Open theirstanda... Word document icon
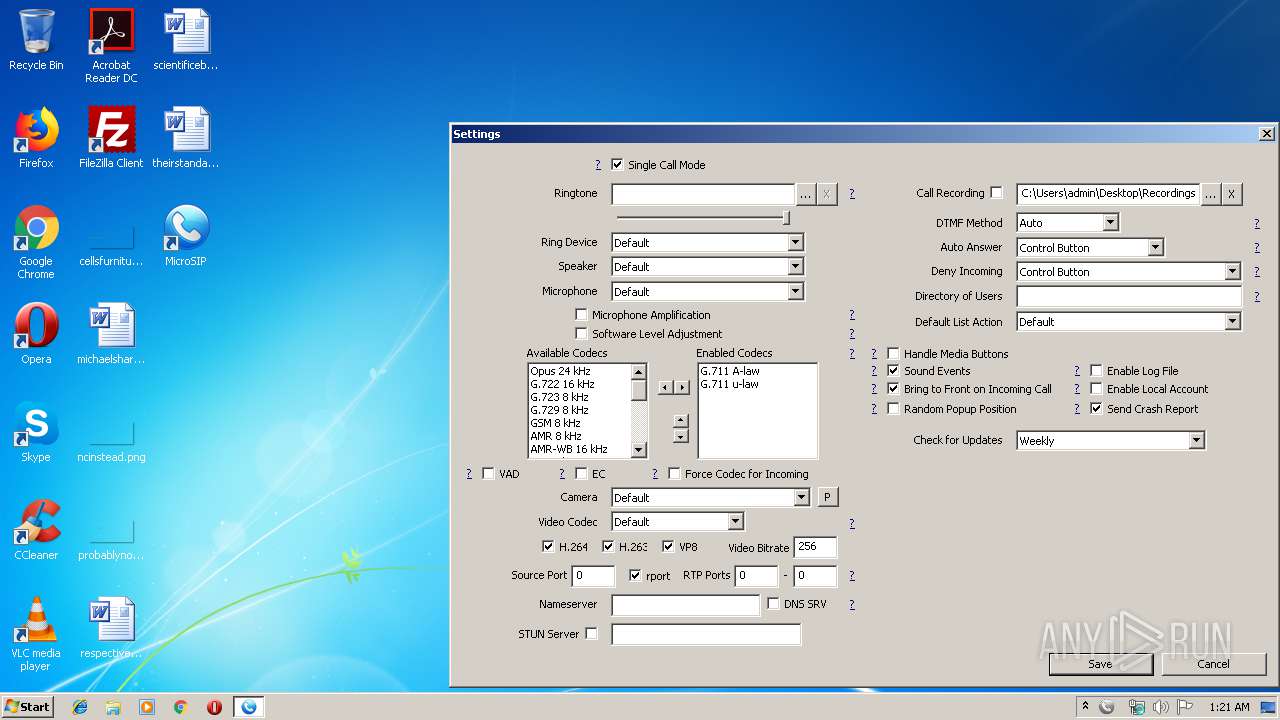Screen dimensions: 1280x720 pos(185,138)
